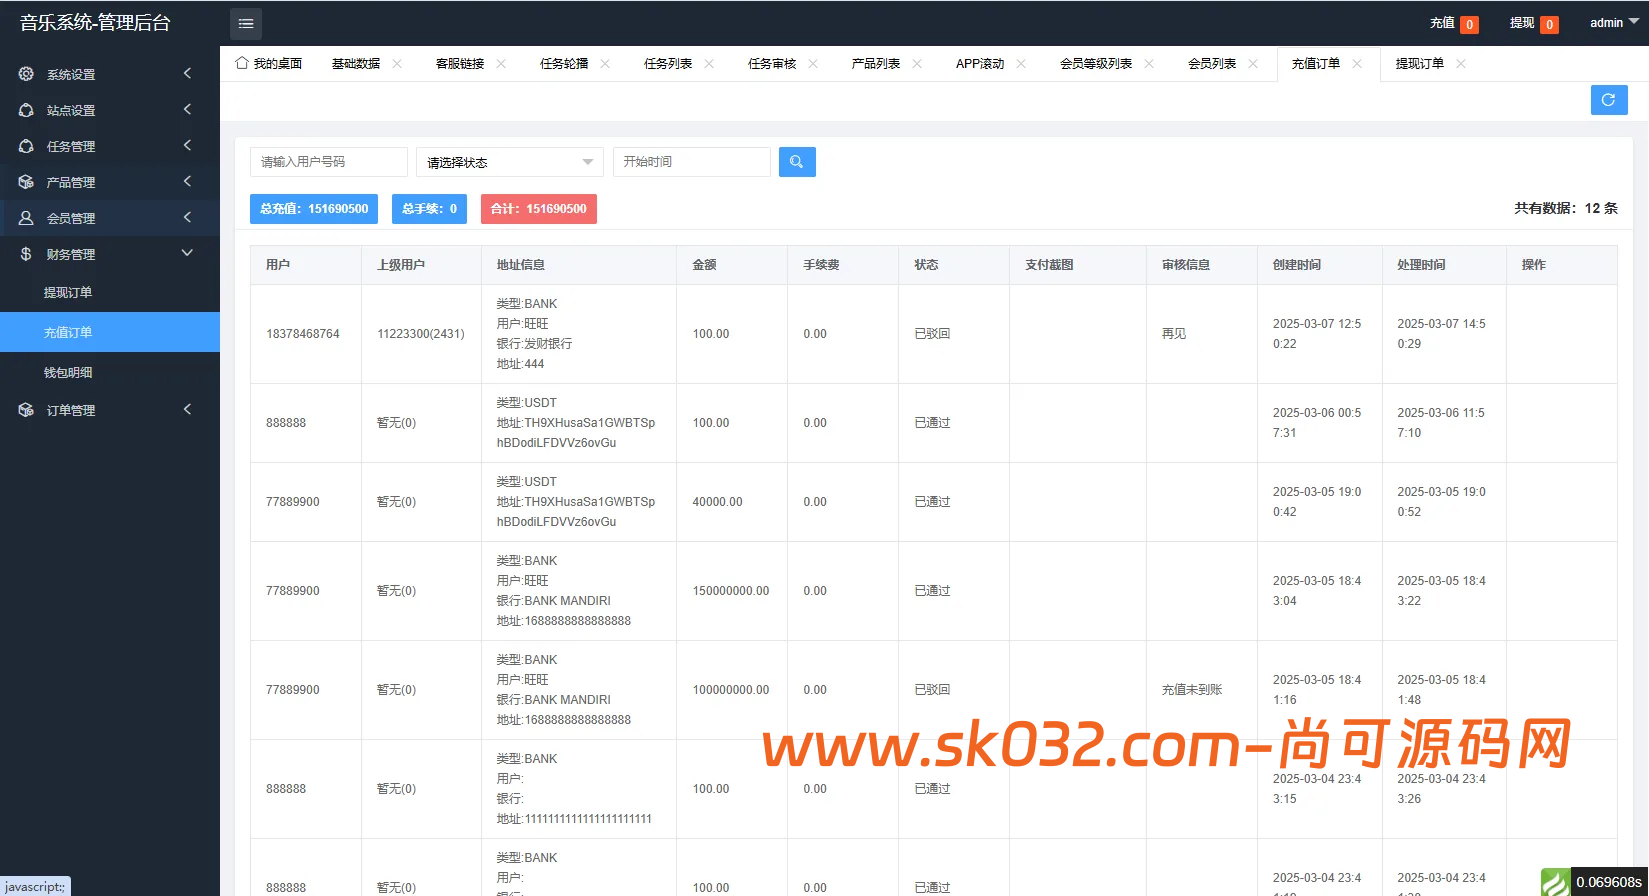
Task: Expand 产品管理 menu chevron
Action: tap(187, 181)
